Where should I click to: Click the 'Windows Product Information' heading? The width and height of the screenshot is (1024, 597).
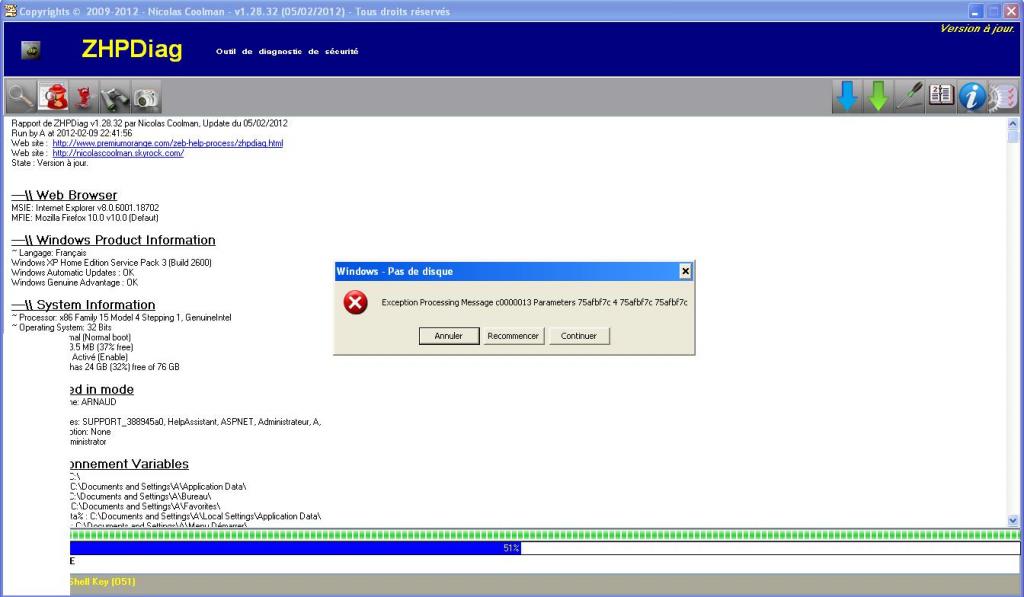click(x=113, y=240)
